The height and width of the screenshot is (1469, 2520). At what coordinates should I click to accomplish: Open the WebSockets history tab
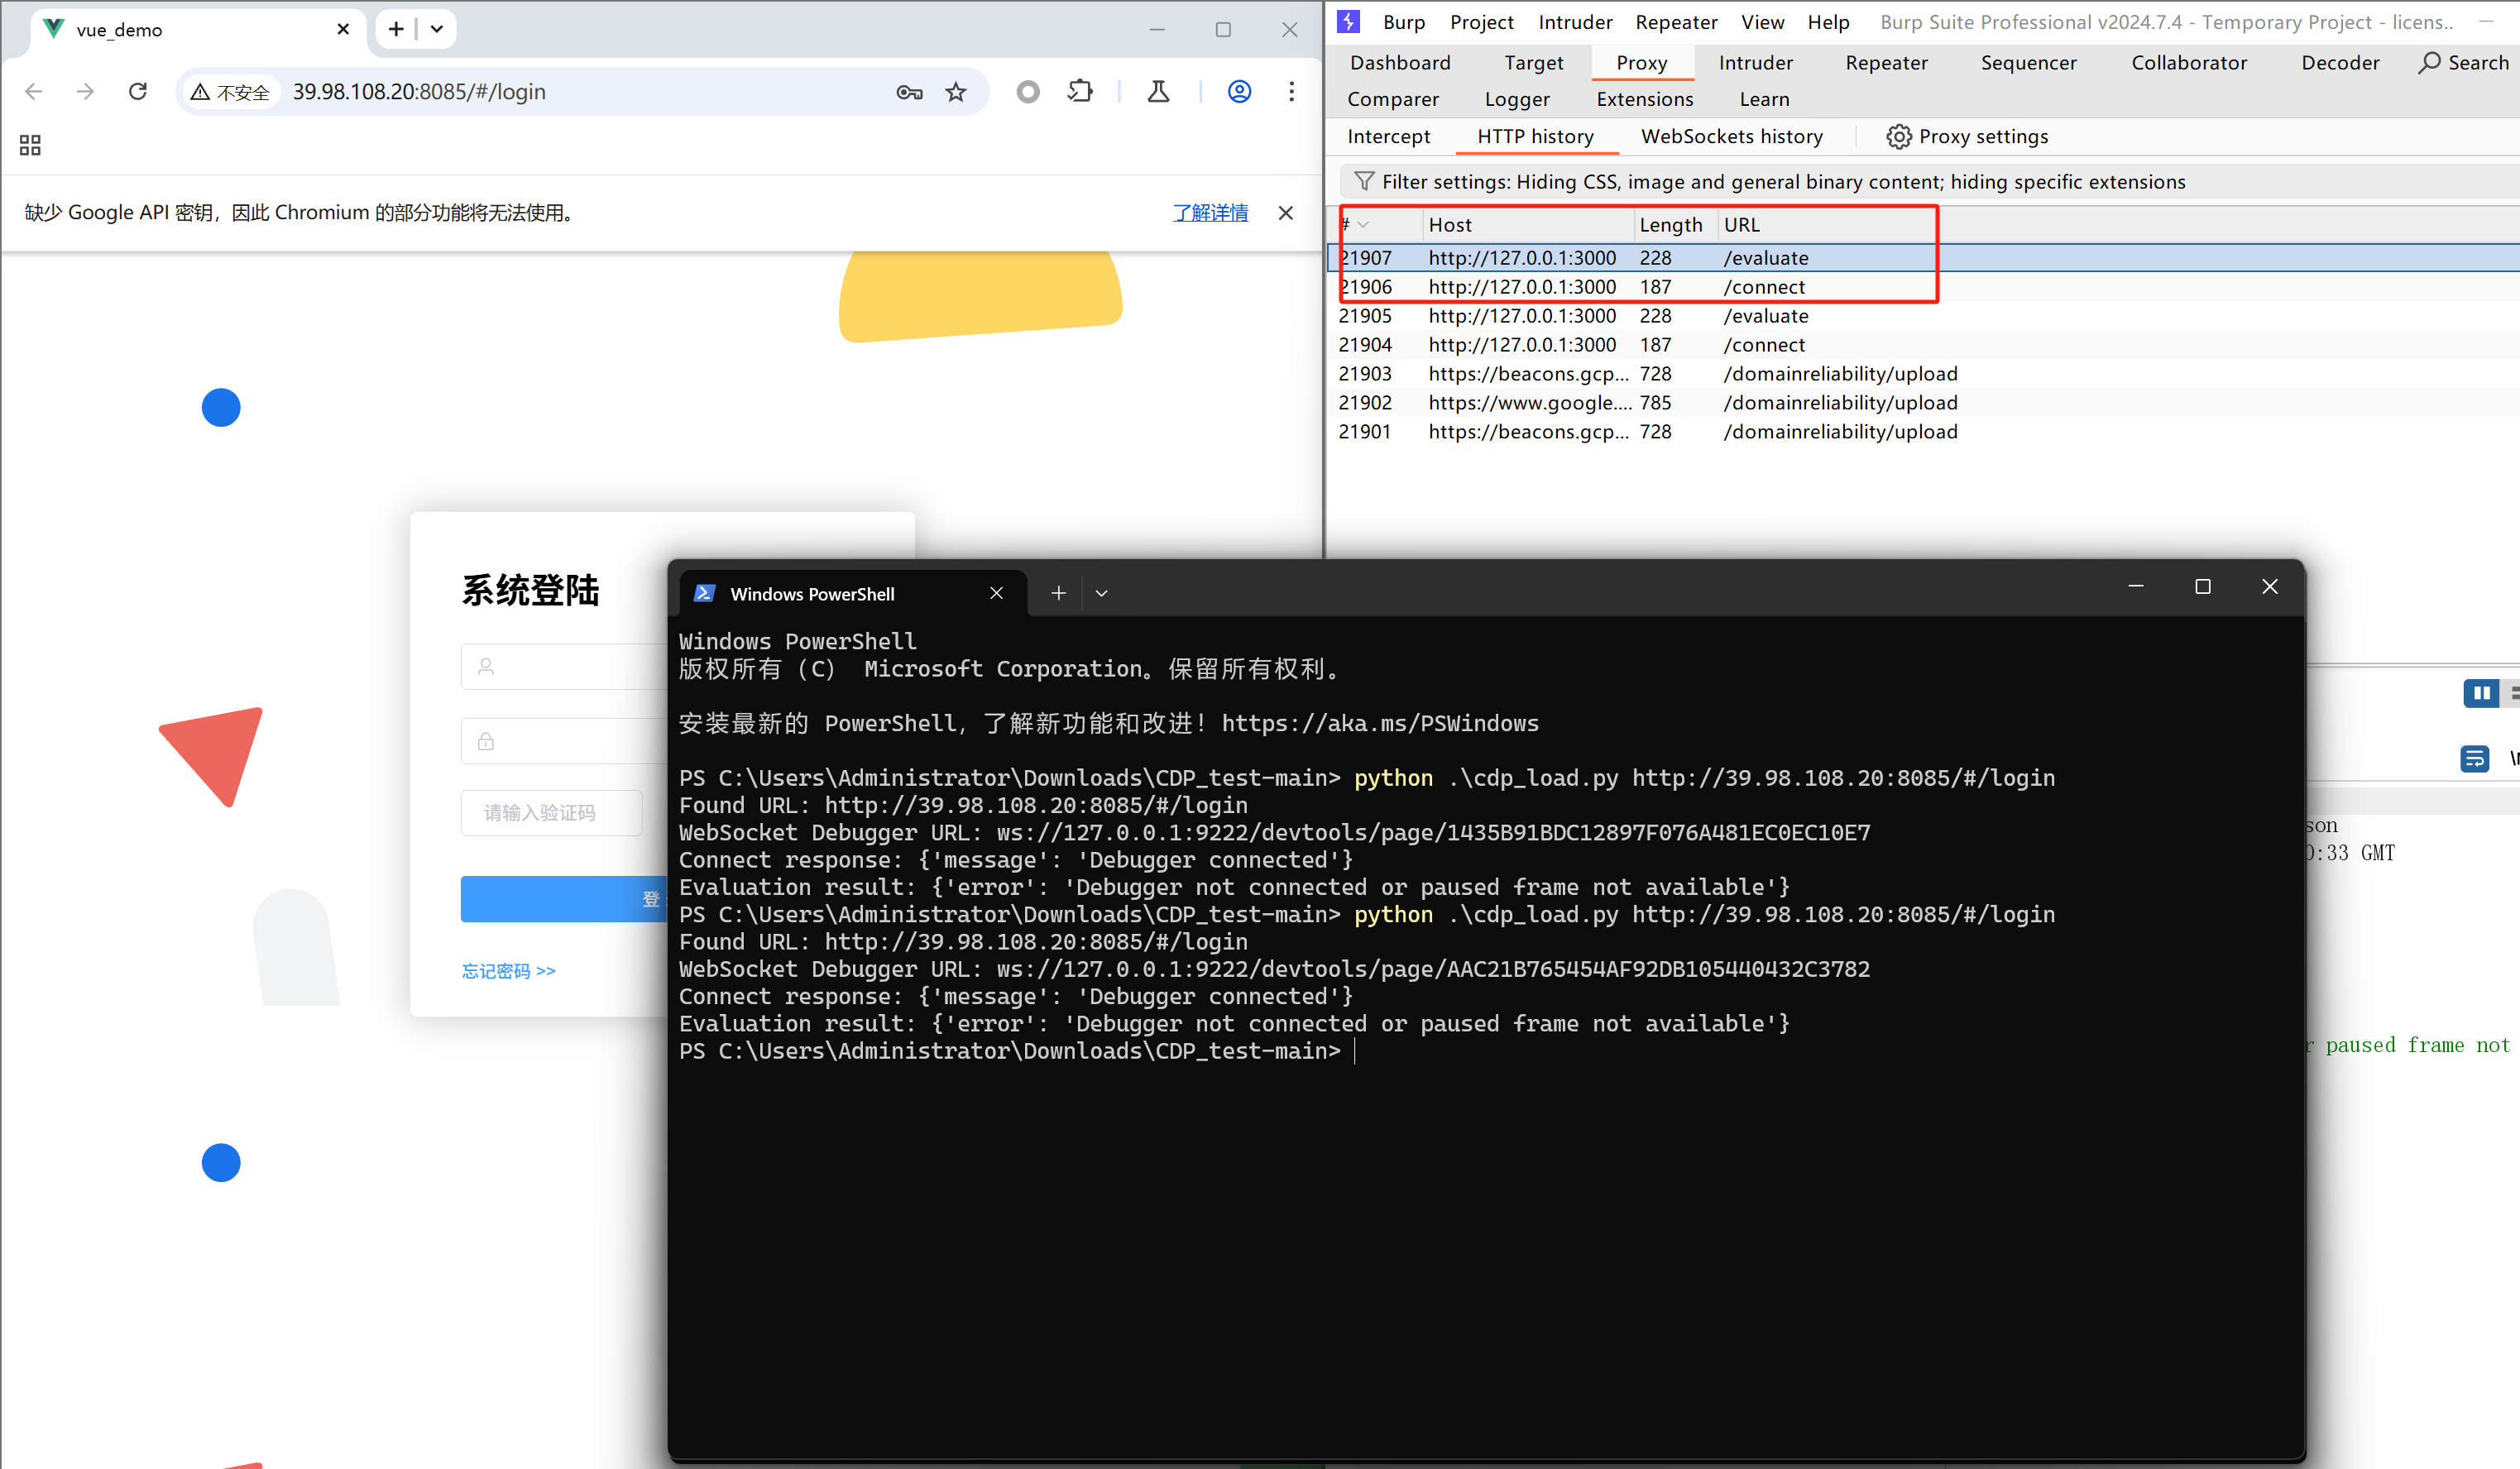[1731, 137]
